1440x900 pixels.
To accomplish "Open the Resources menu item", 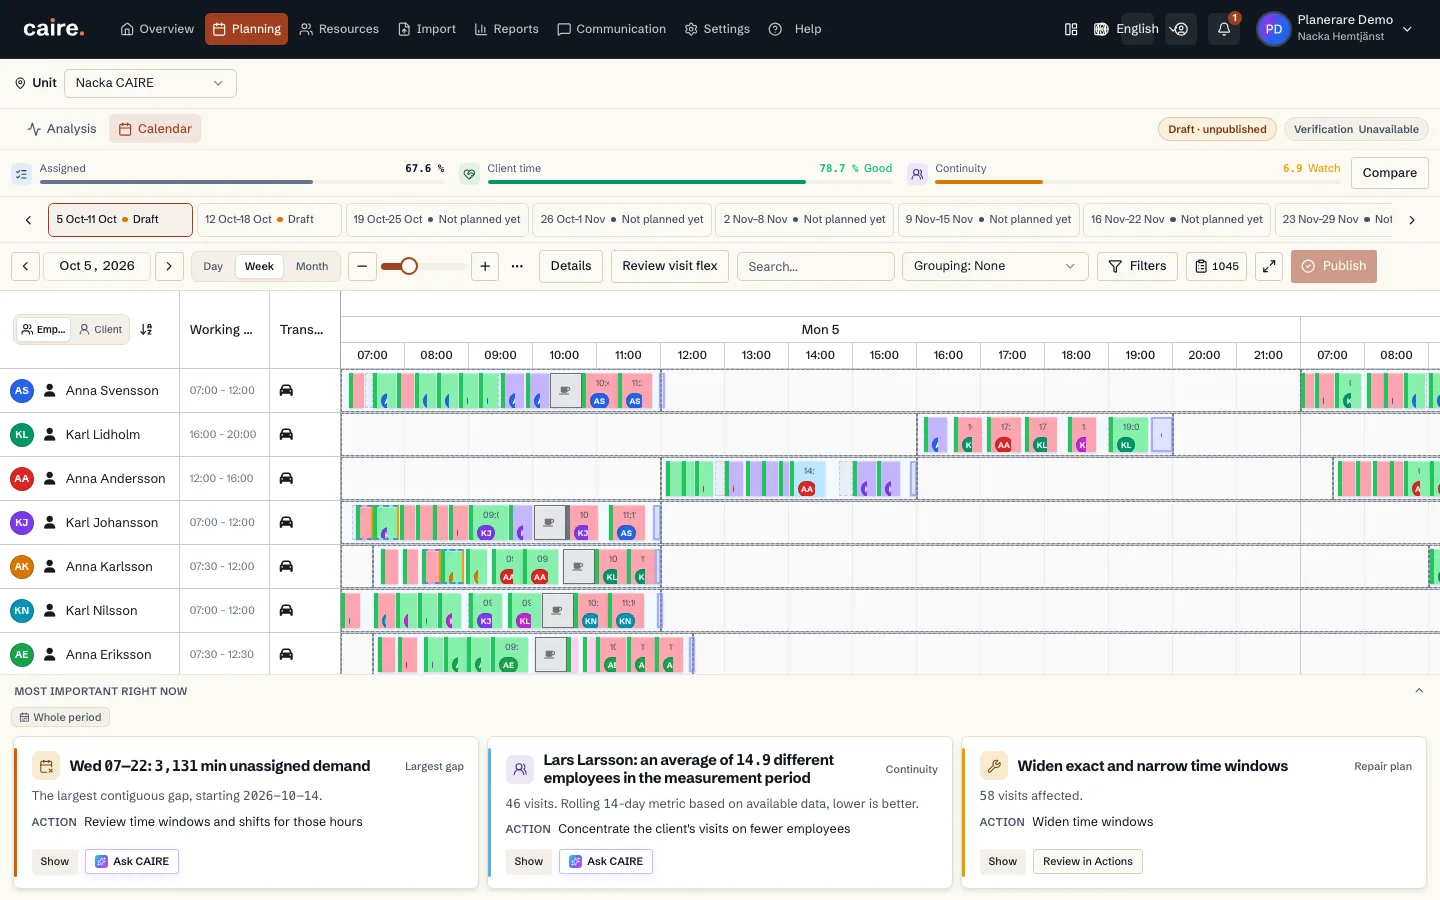I will tap(339, 29).
